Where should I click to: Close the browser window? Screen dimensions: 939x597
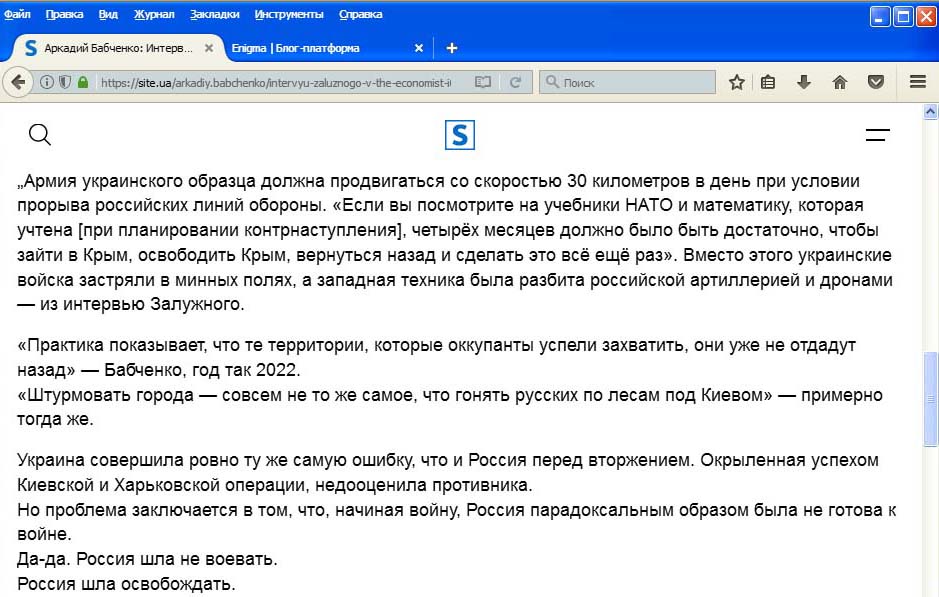tap(926, 16)
